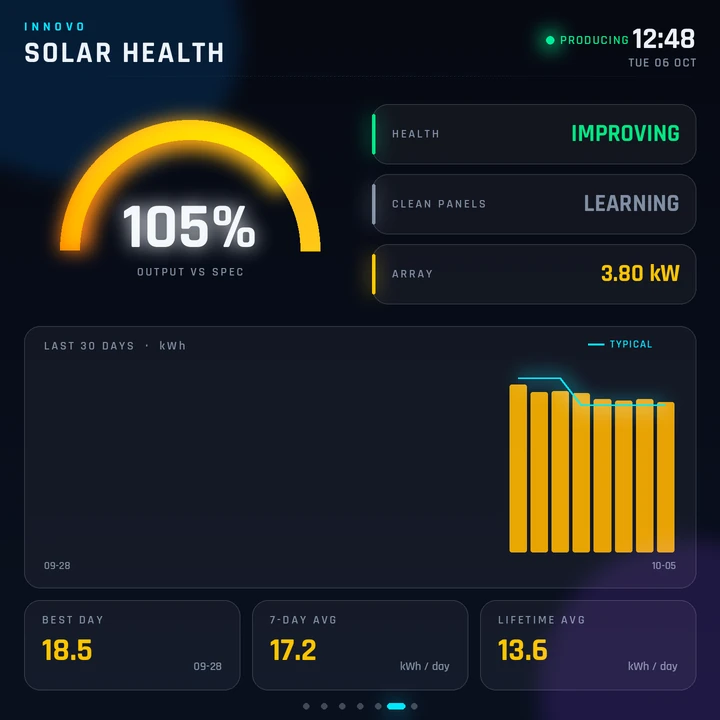Click the TYPICAL legend line marker
Screen dimensions: 720x720
coord(596,344)
